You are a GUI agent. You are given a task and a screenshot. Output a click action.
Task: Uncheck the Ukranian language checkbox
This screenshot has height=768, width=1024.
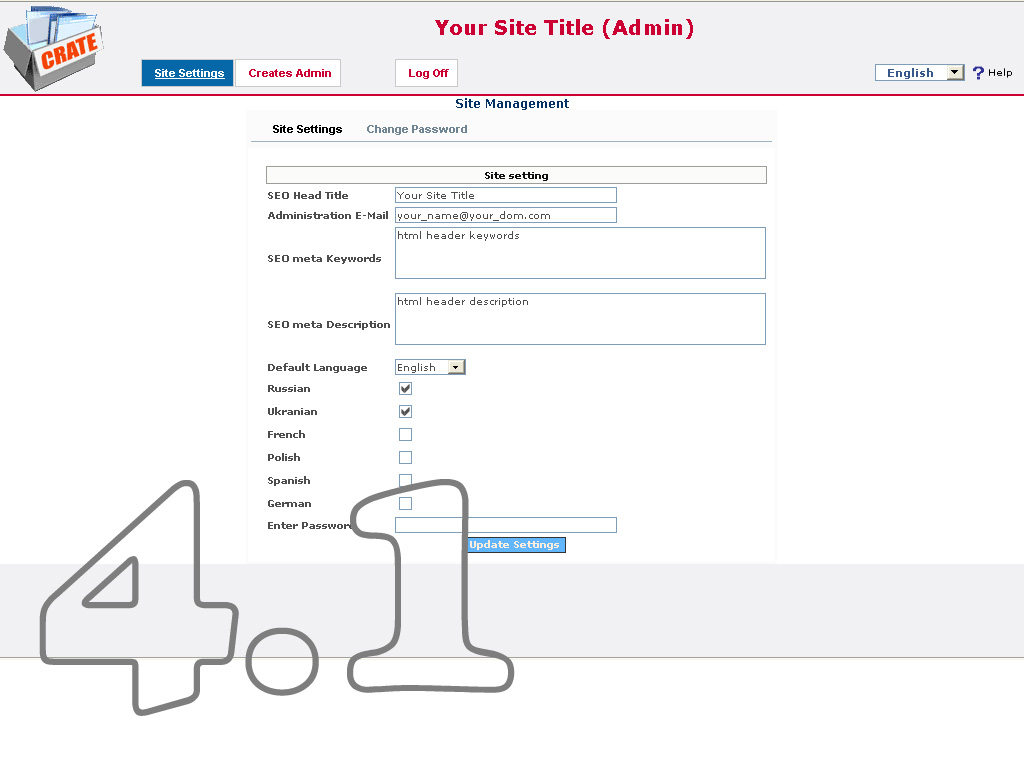(405, 412)
